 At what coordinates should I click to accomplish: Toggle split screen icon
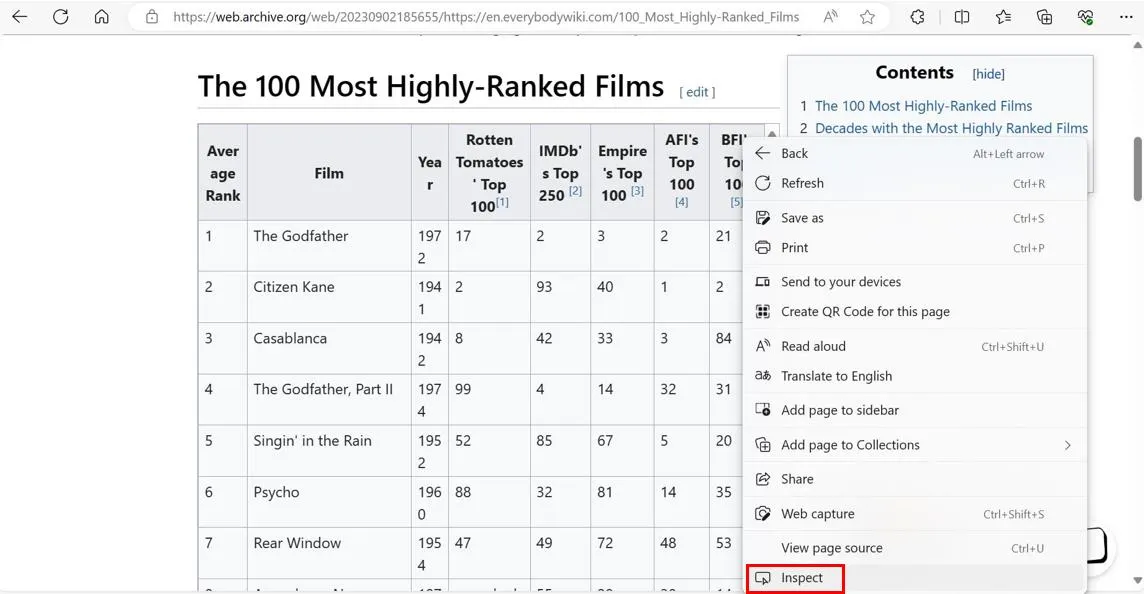[x=962, y=17]
